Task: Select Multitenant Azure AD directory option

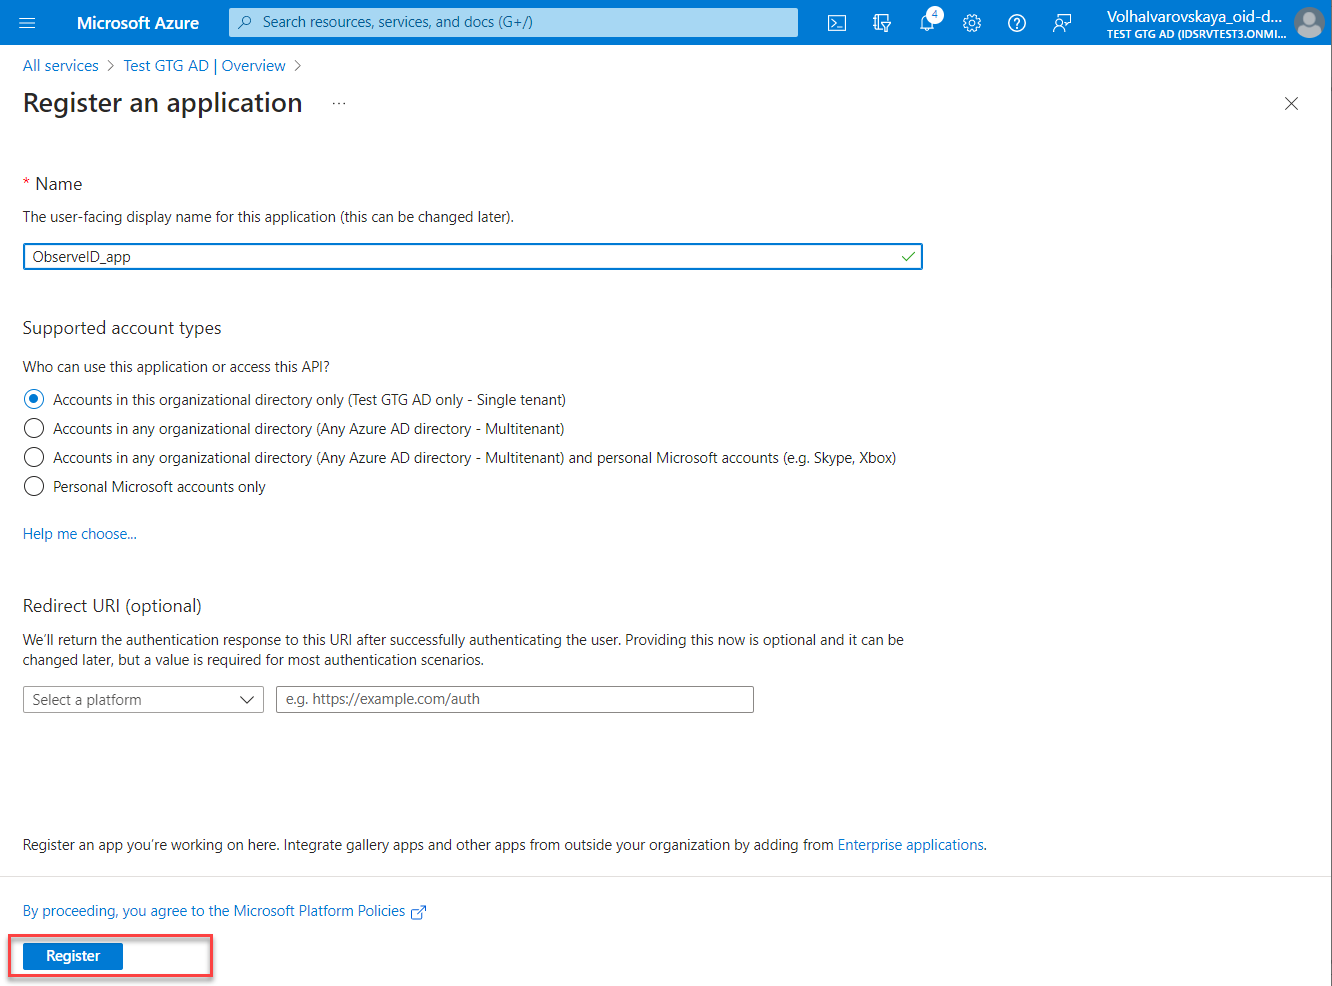Action: point(34,429)
